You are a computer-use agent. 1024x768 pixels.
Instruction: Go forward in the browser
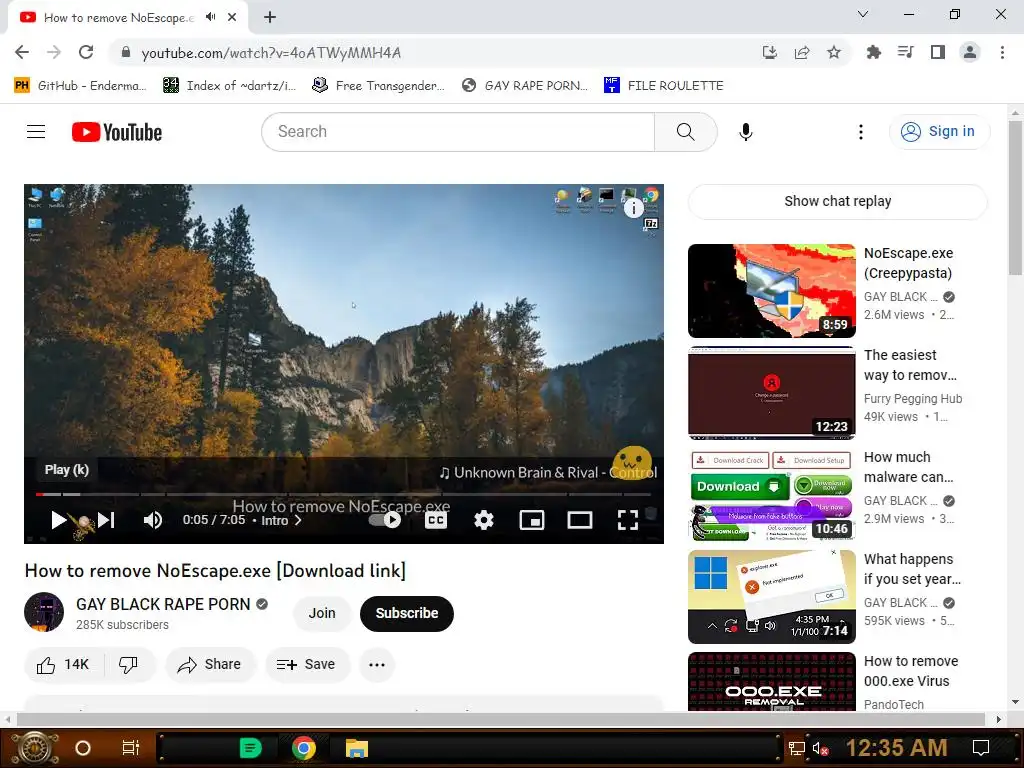pyautogui.click(x=54, y=52)
